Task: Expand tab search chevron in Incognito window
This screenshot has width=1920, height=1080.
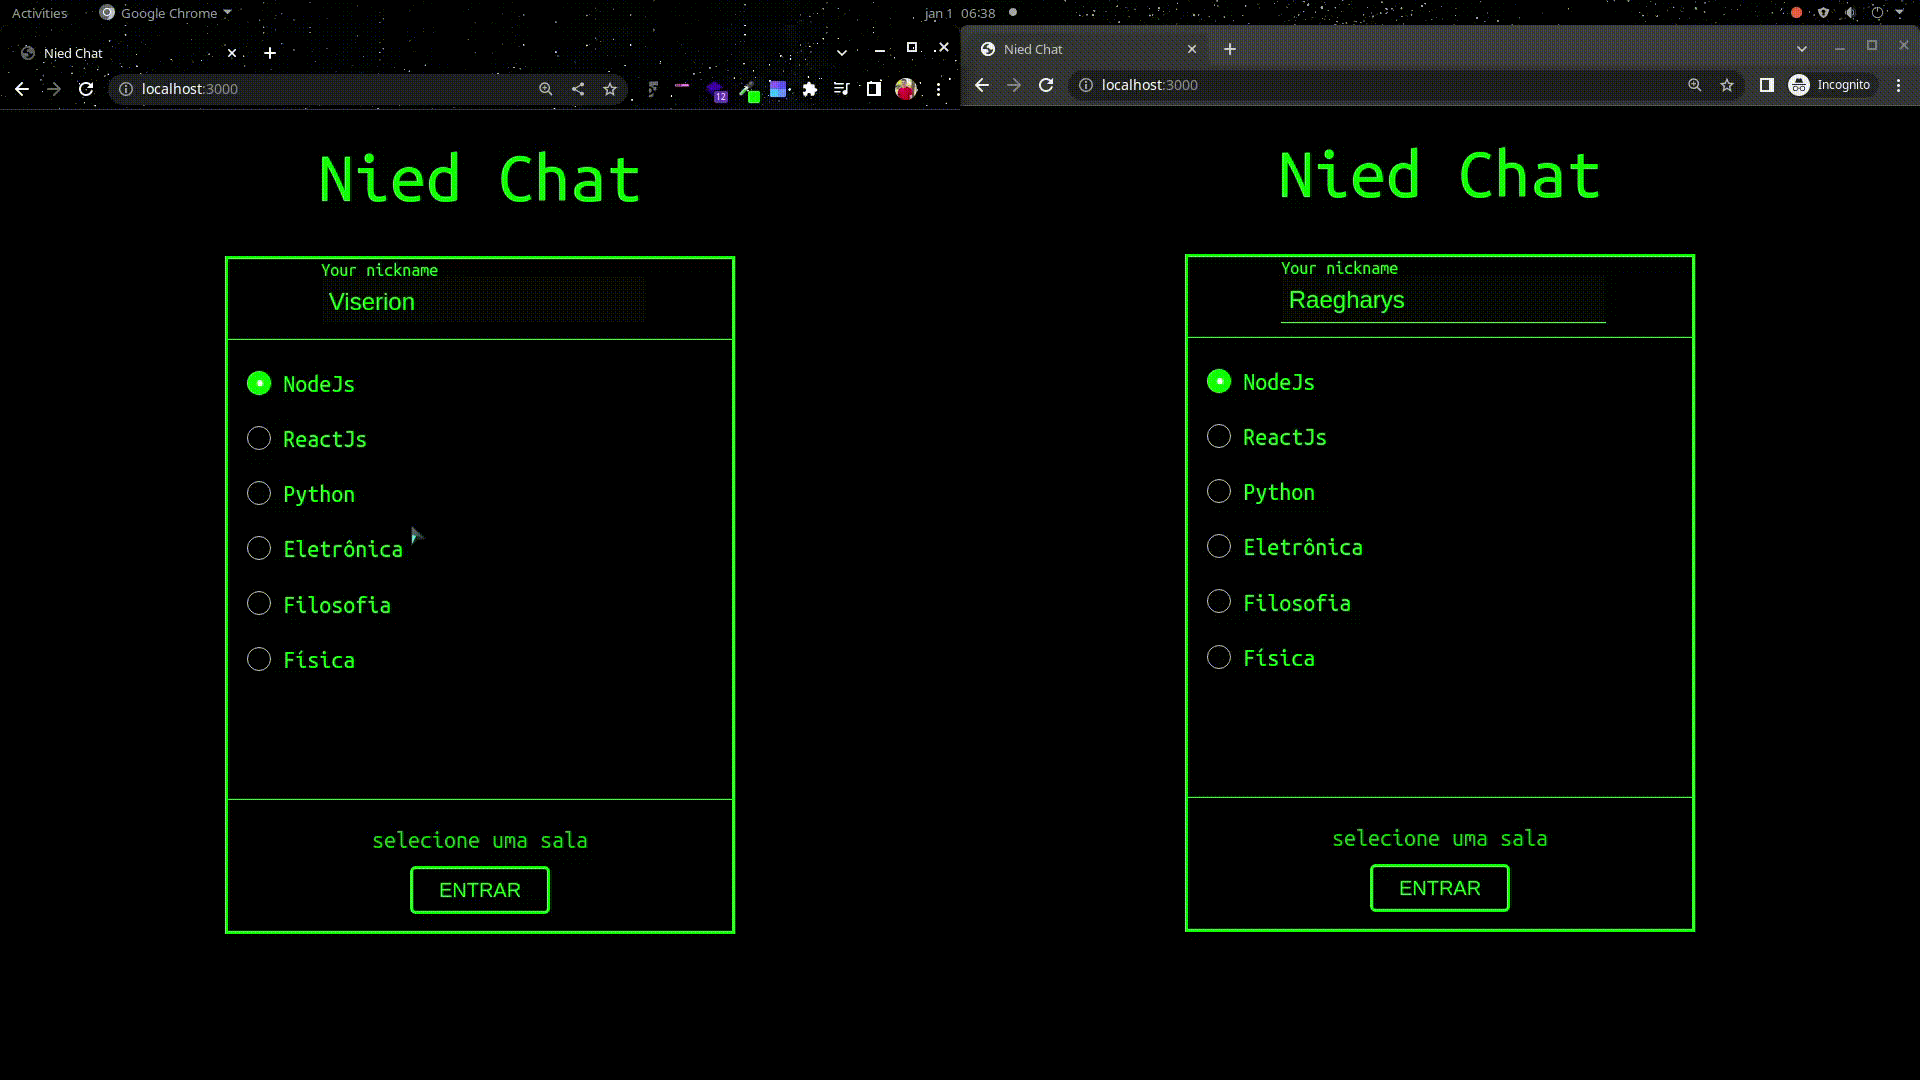Action: tap(1802, 49)
